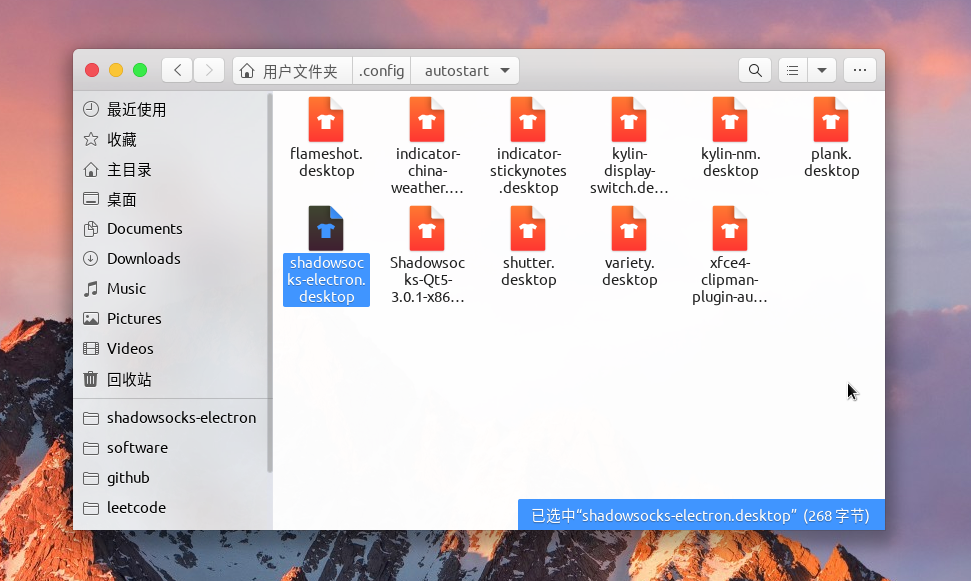The width and height of the screenshot is (971, 581).
Task: Click the search magnifier icon
Action: tap(755, 70)
